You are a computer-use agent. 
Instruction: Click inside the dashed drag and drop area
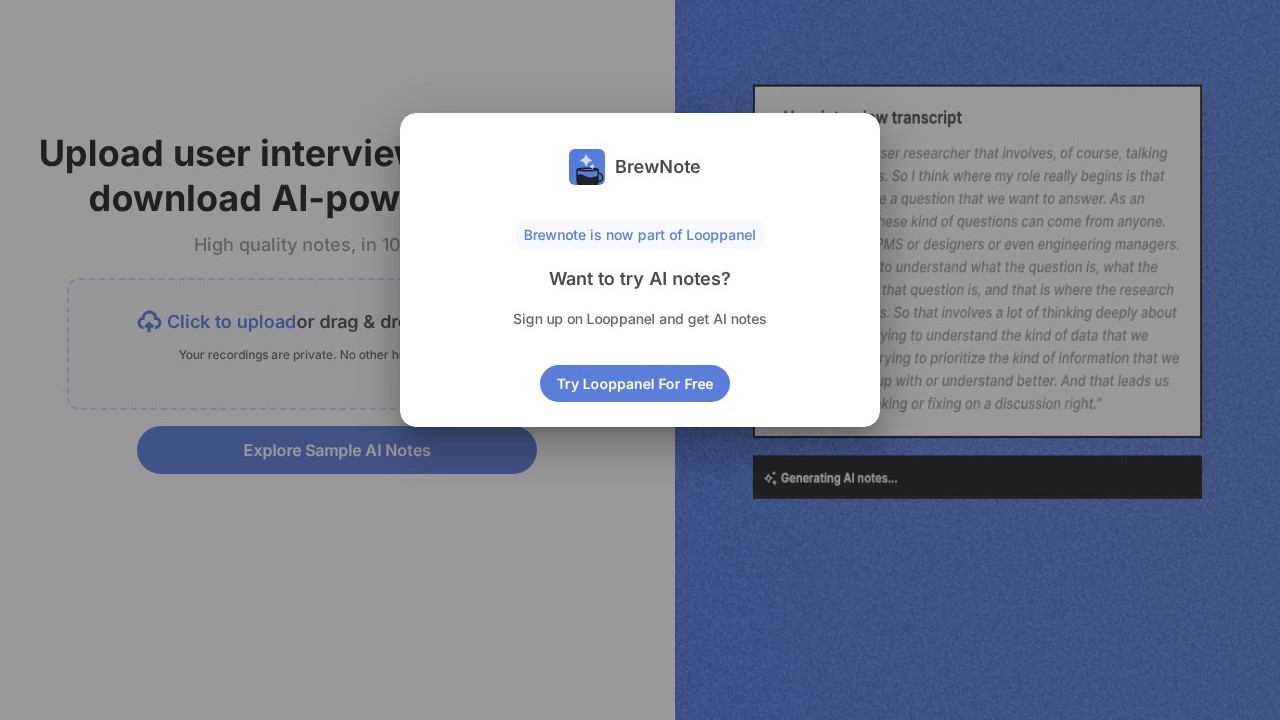pyautogui.click(x=230, y=385)
